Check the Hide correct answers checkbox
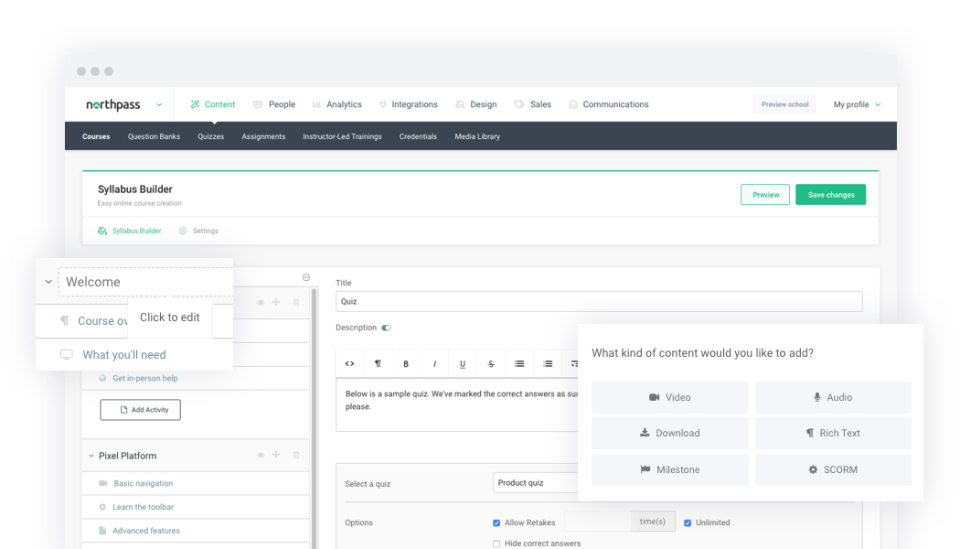The height and width of the screenshot is (549, 960). (497, 543)
